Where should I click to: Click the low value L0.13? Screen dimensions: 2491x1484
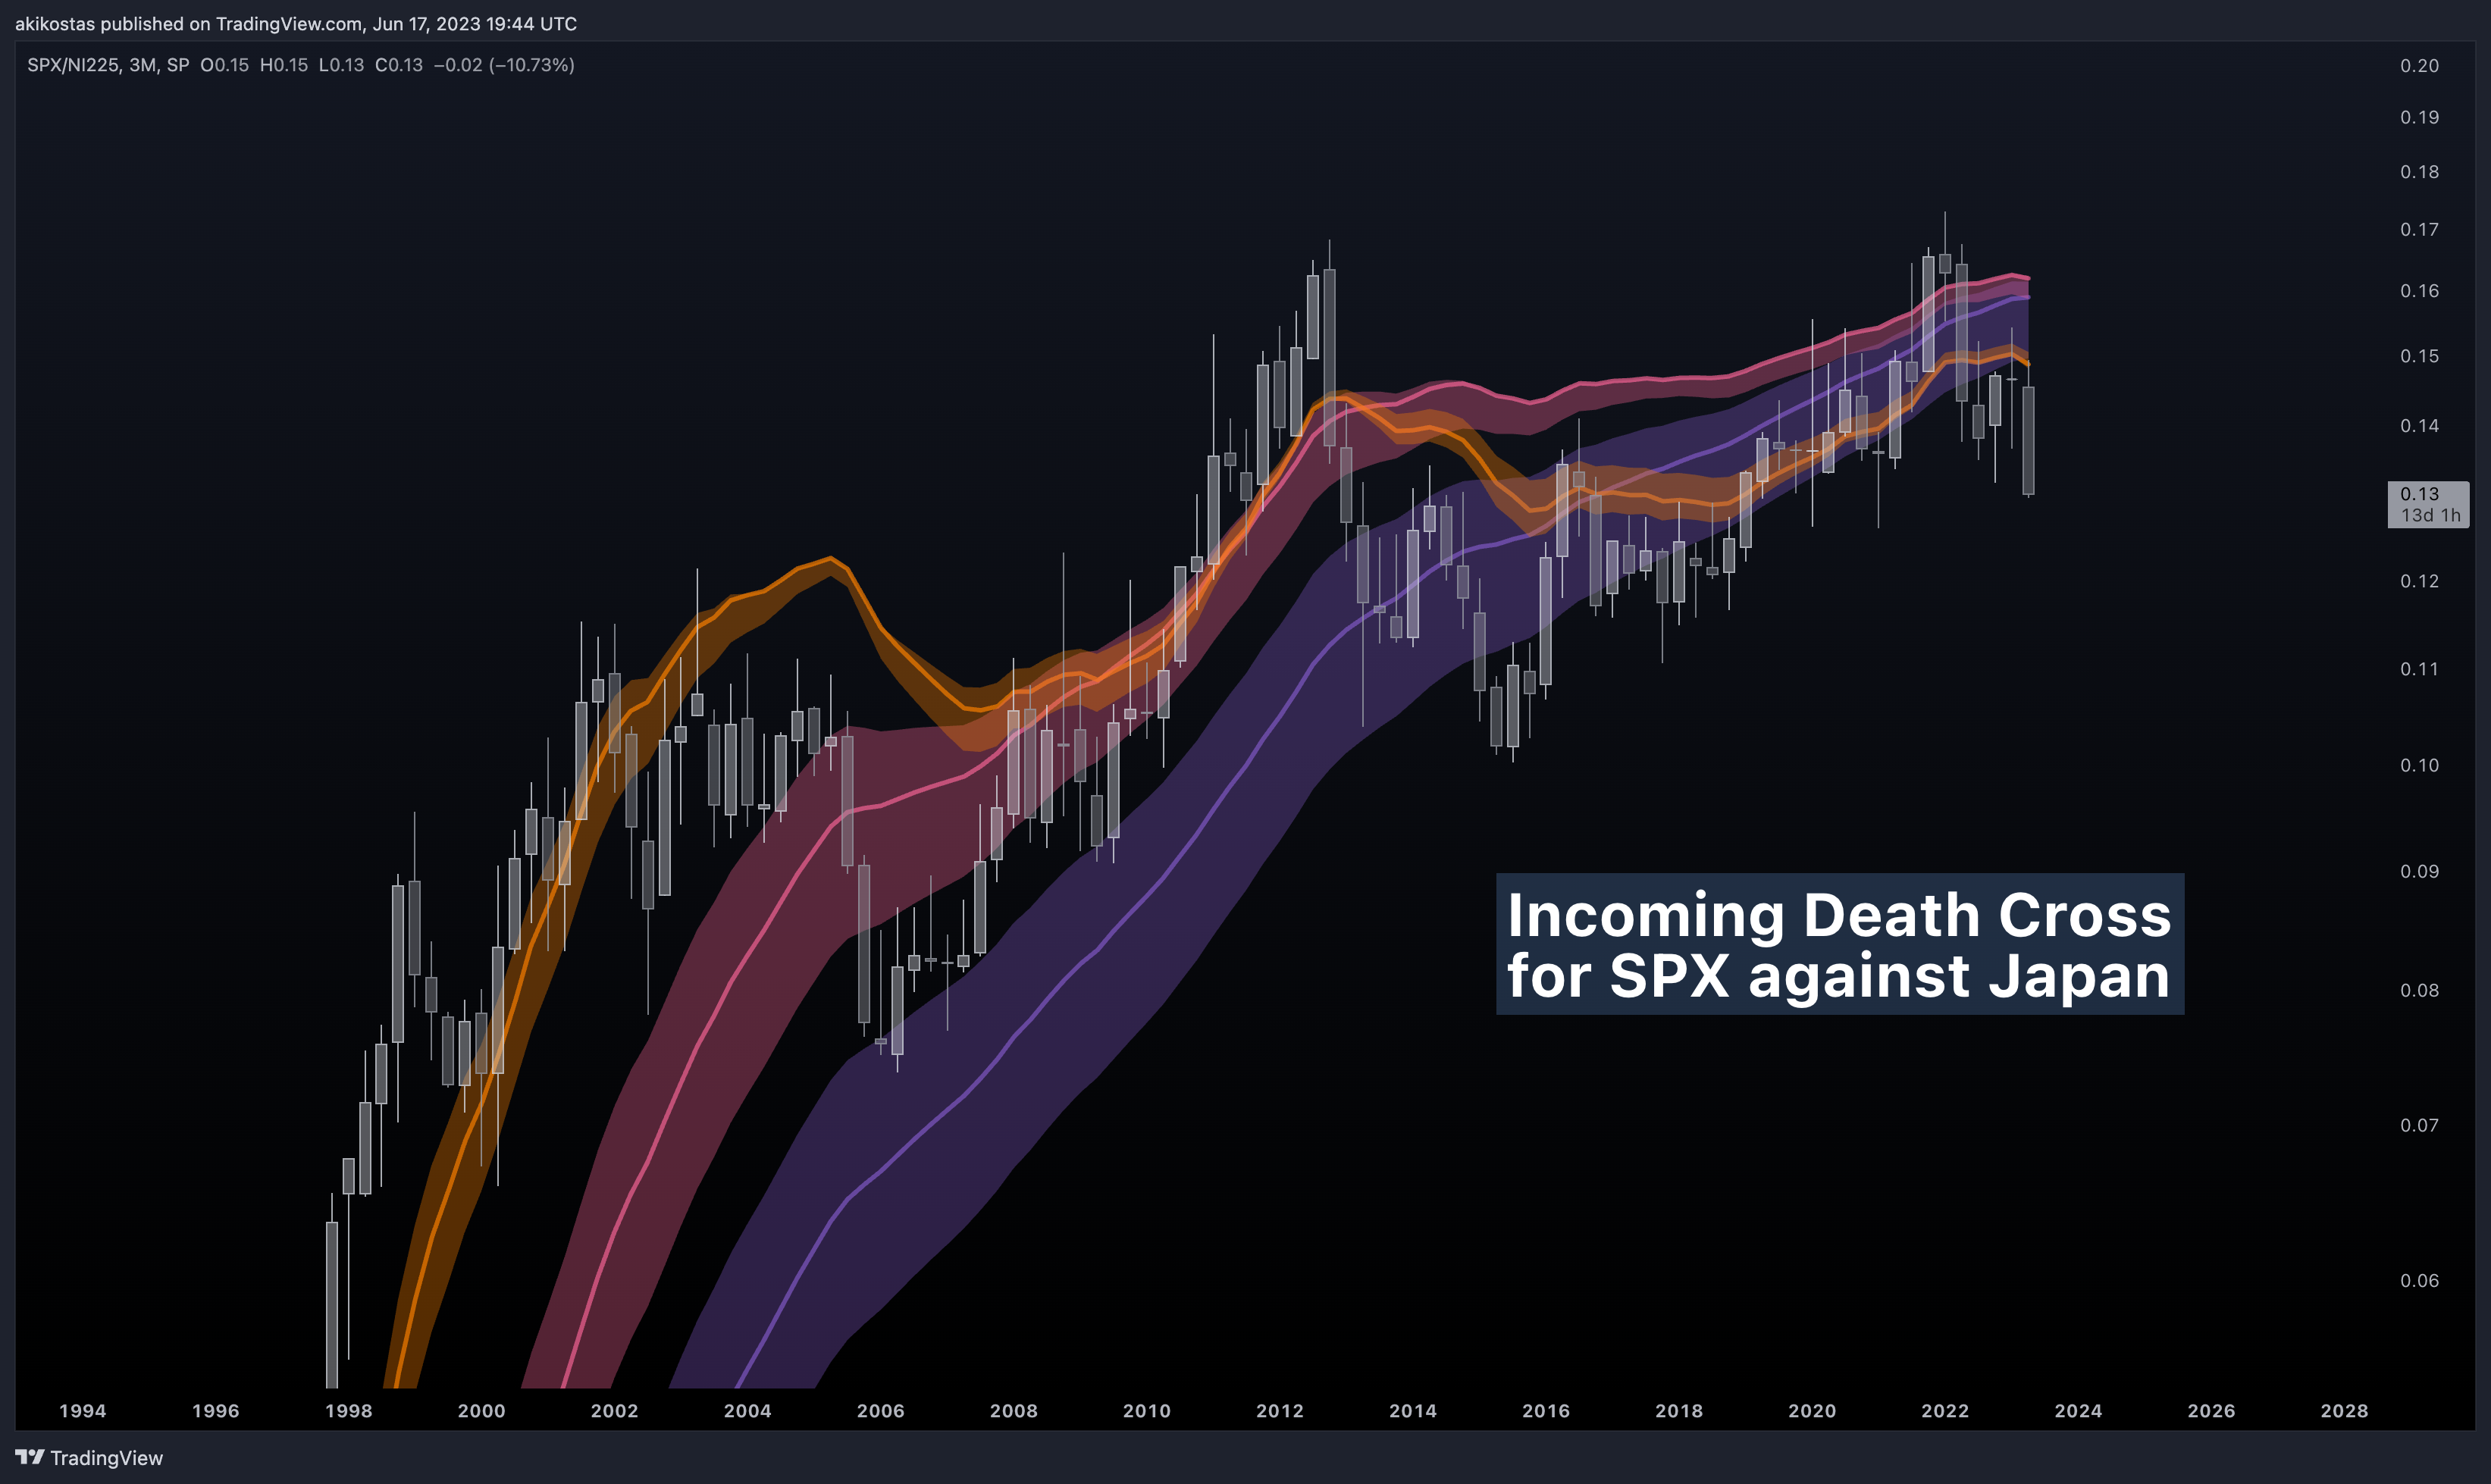click(341, 65)
